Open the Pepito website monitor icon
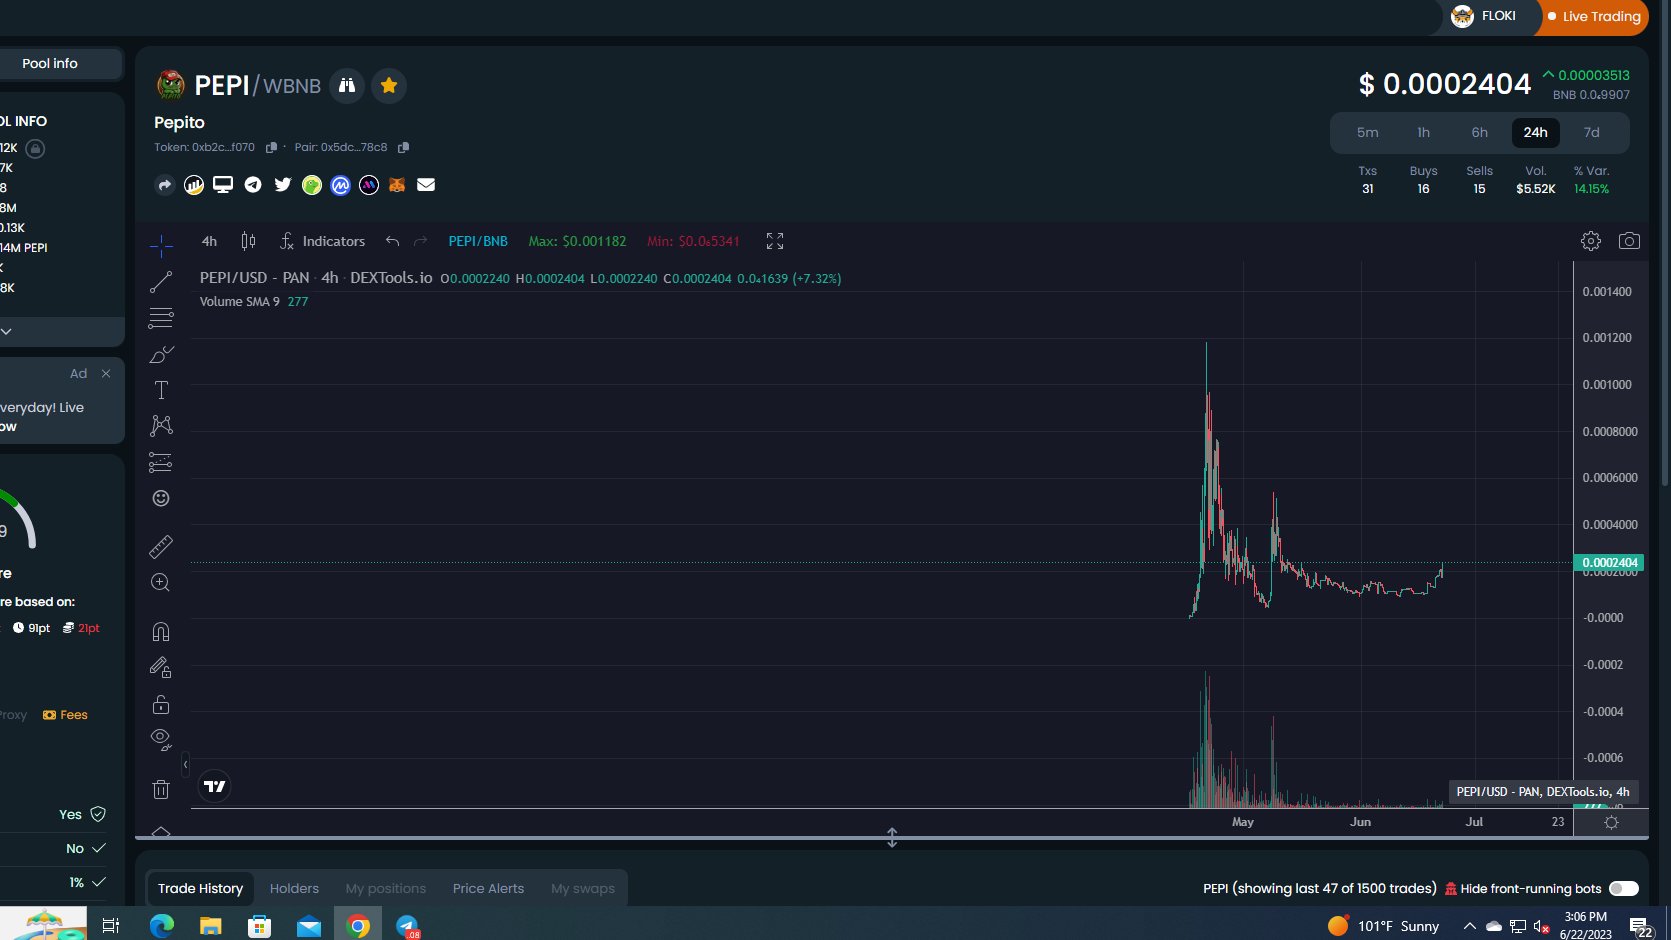This screenshot has width=1671, height=940. tap(223, 185)
